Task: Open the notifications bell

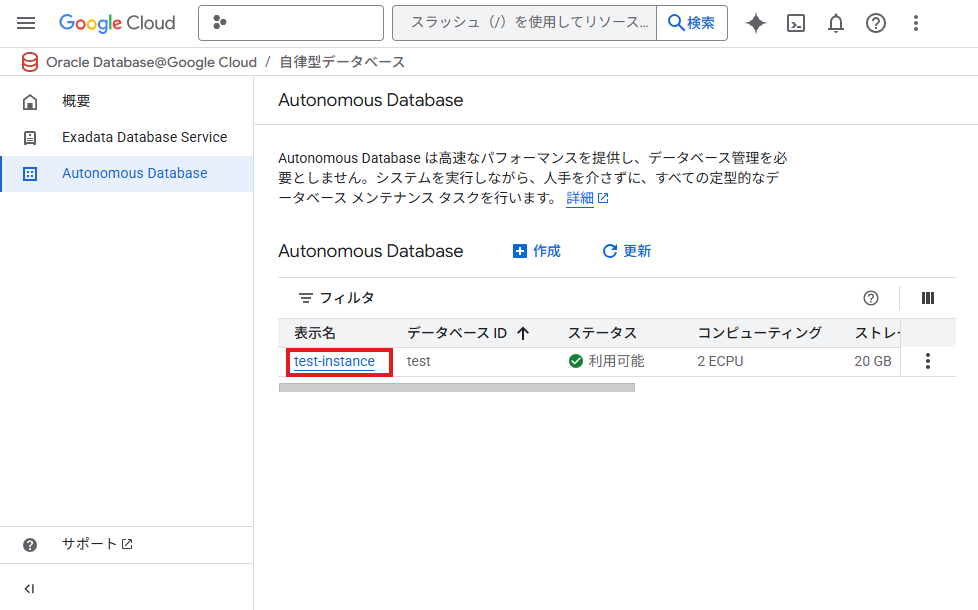Action: [x=836, y=23]
